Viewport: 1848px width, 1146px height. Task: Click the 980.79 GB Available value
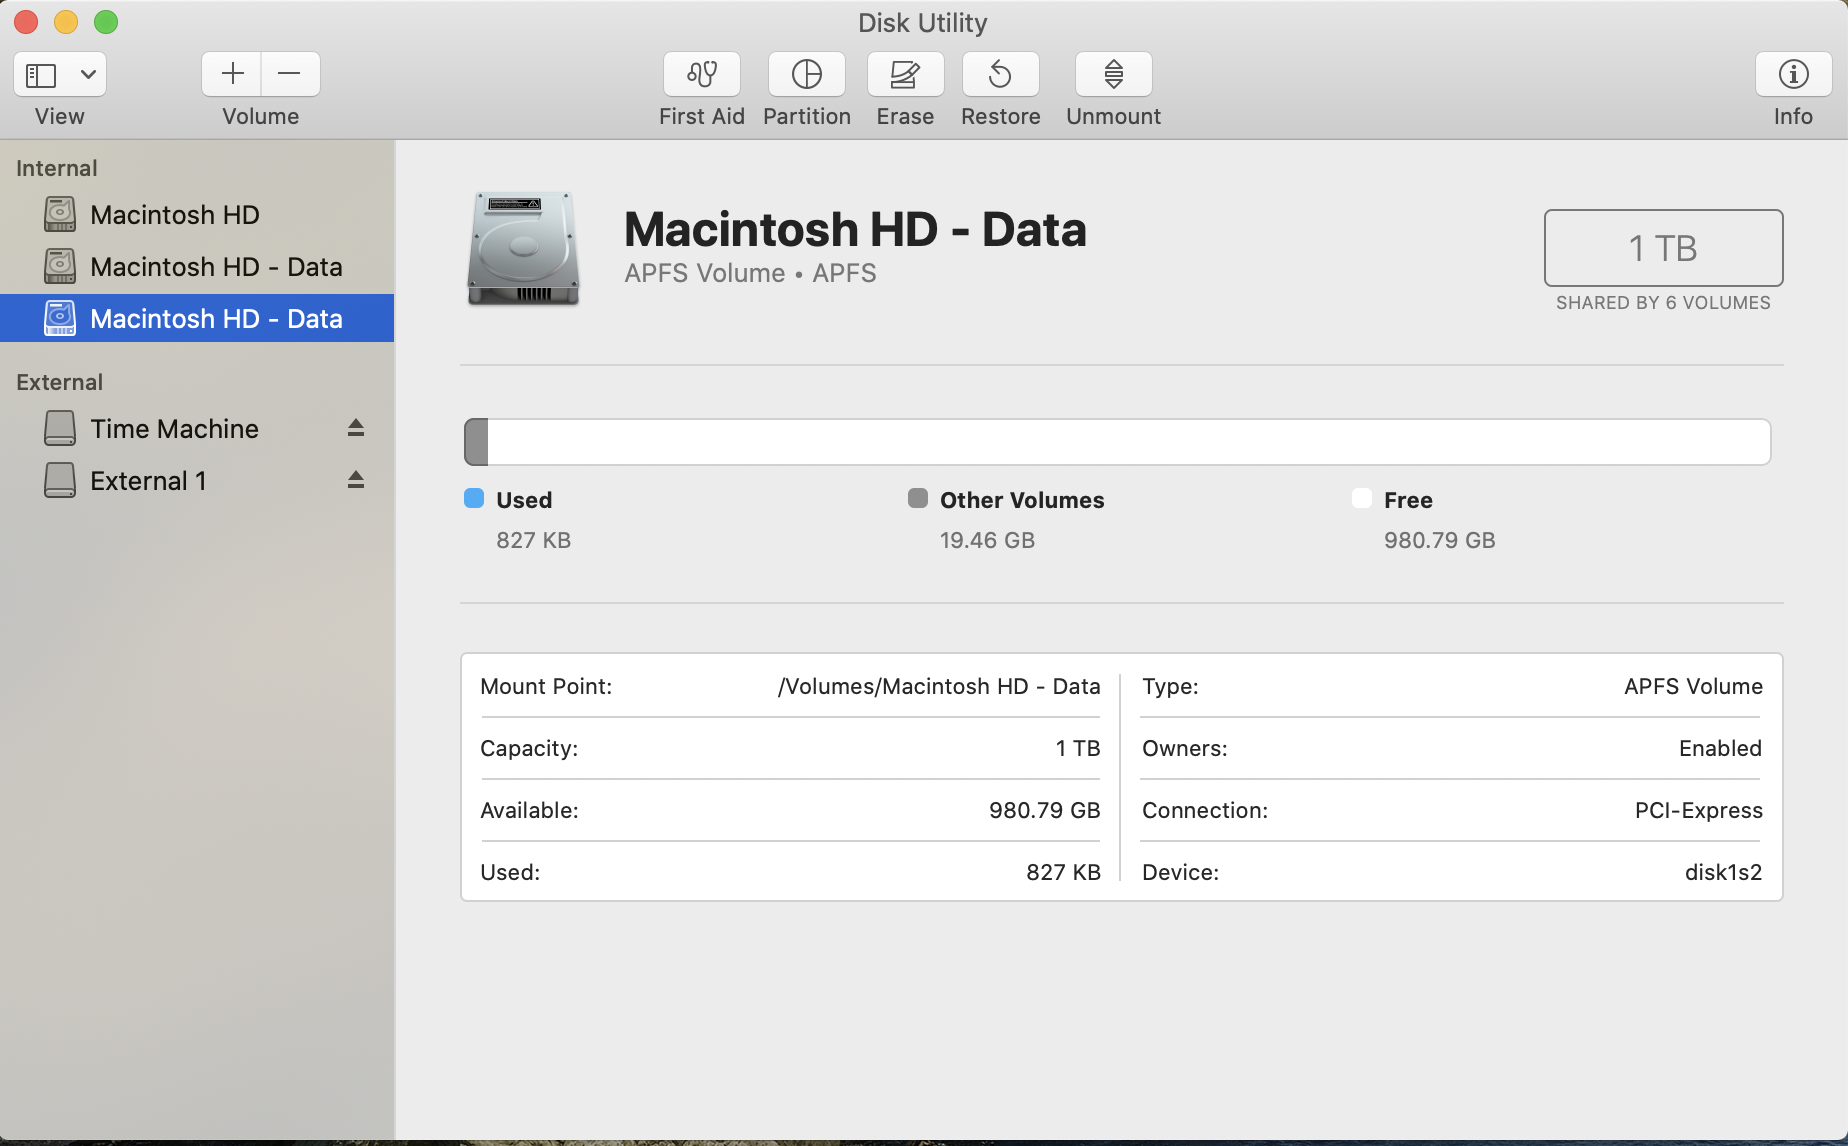click(1044, 810)
